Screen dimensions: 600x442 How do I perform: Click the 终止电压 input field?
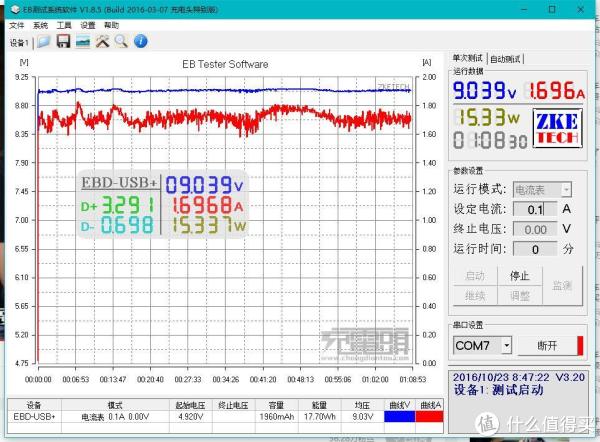click(x=535, y=229)
